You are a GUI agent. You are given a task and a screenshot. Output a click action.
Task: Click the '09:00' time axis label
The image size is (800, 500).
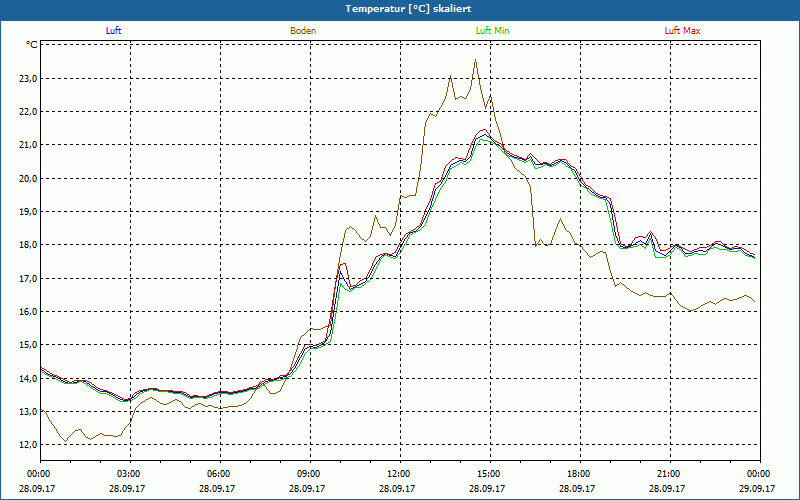(x=310, y=474)
